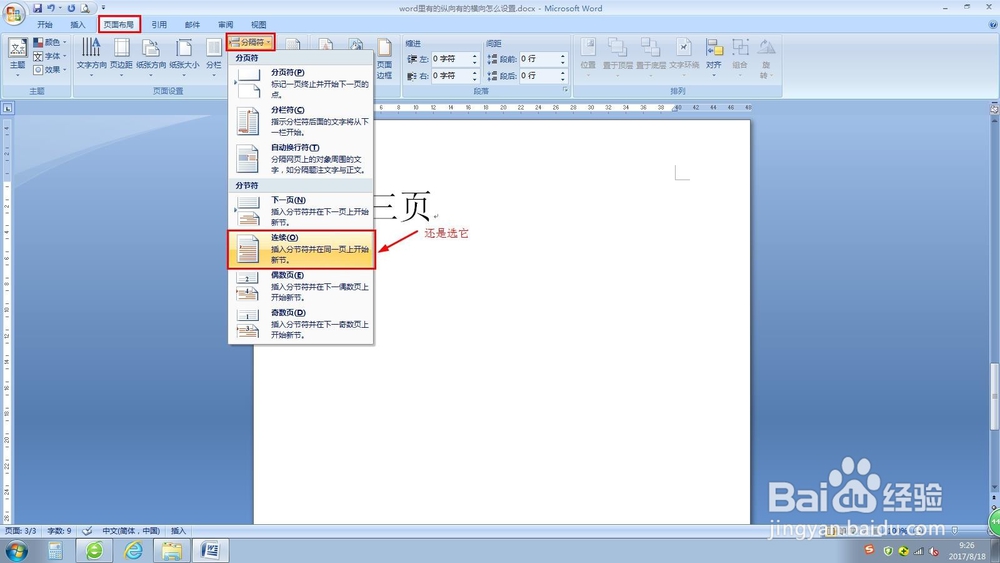Click the proofing check icon in status bar
The height and width of the screenshot is (563, 1000).
[x=87, y=530]
